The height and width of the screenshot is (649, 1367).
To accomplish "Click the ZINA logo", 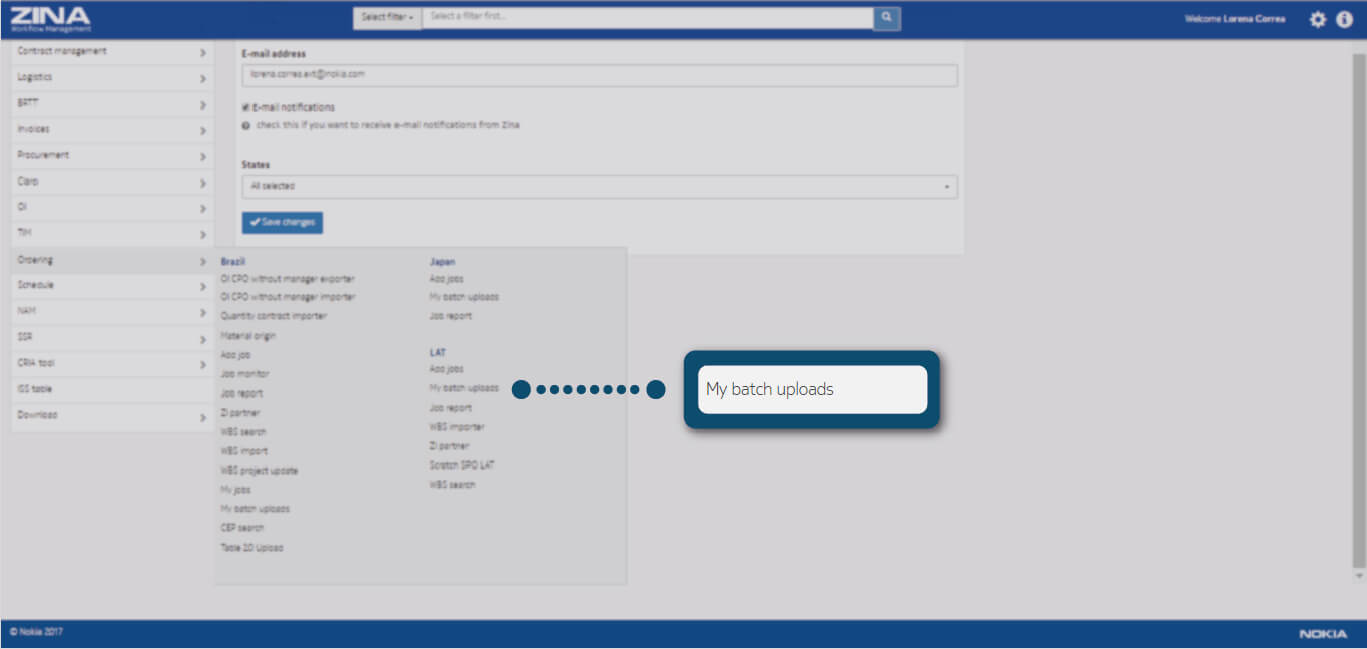I will (x=51, y=18).
